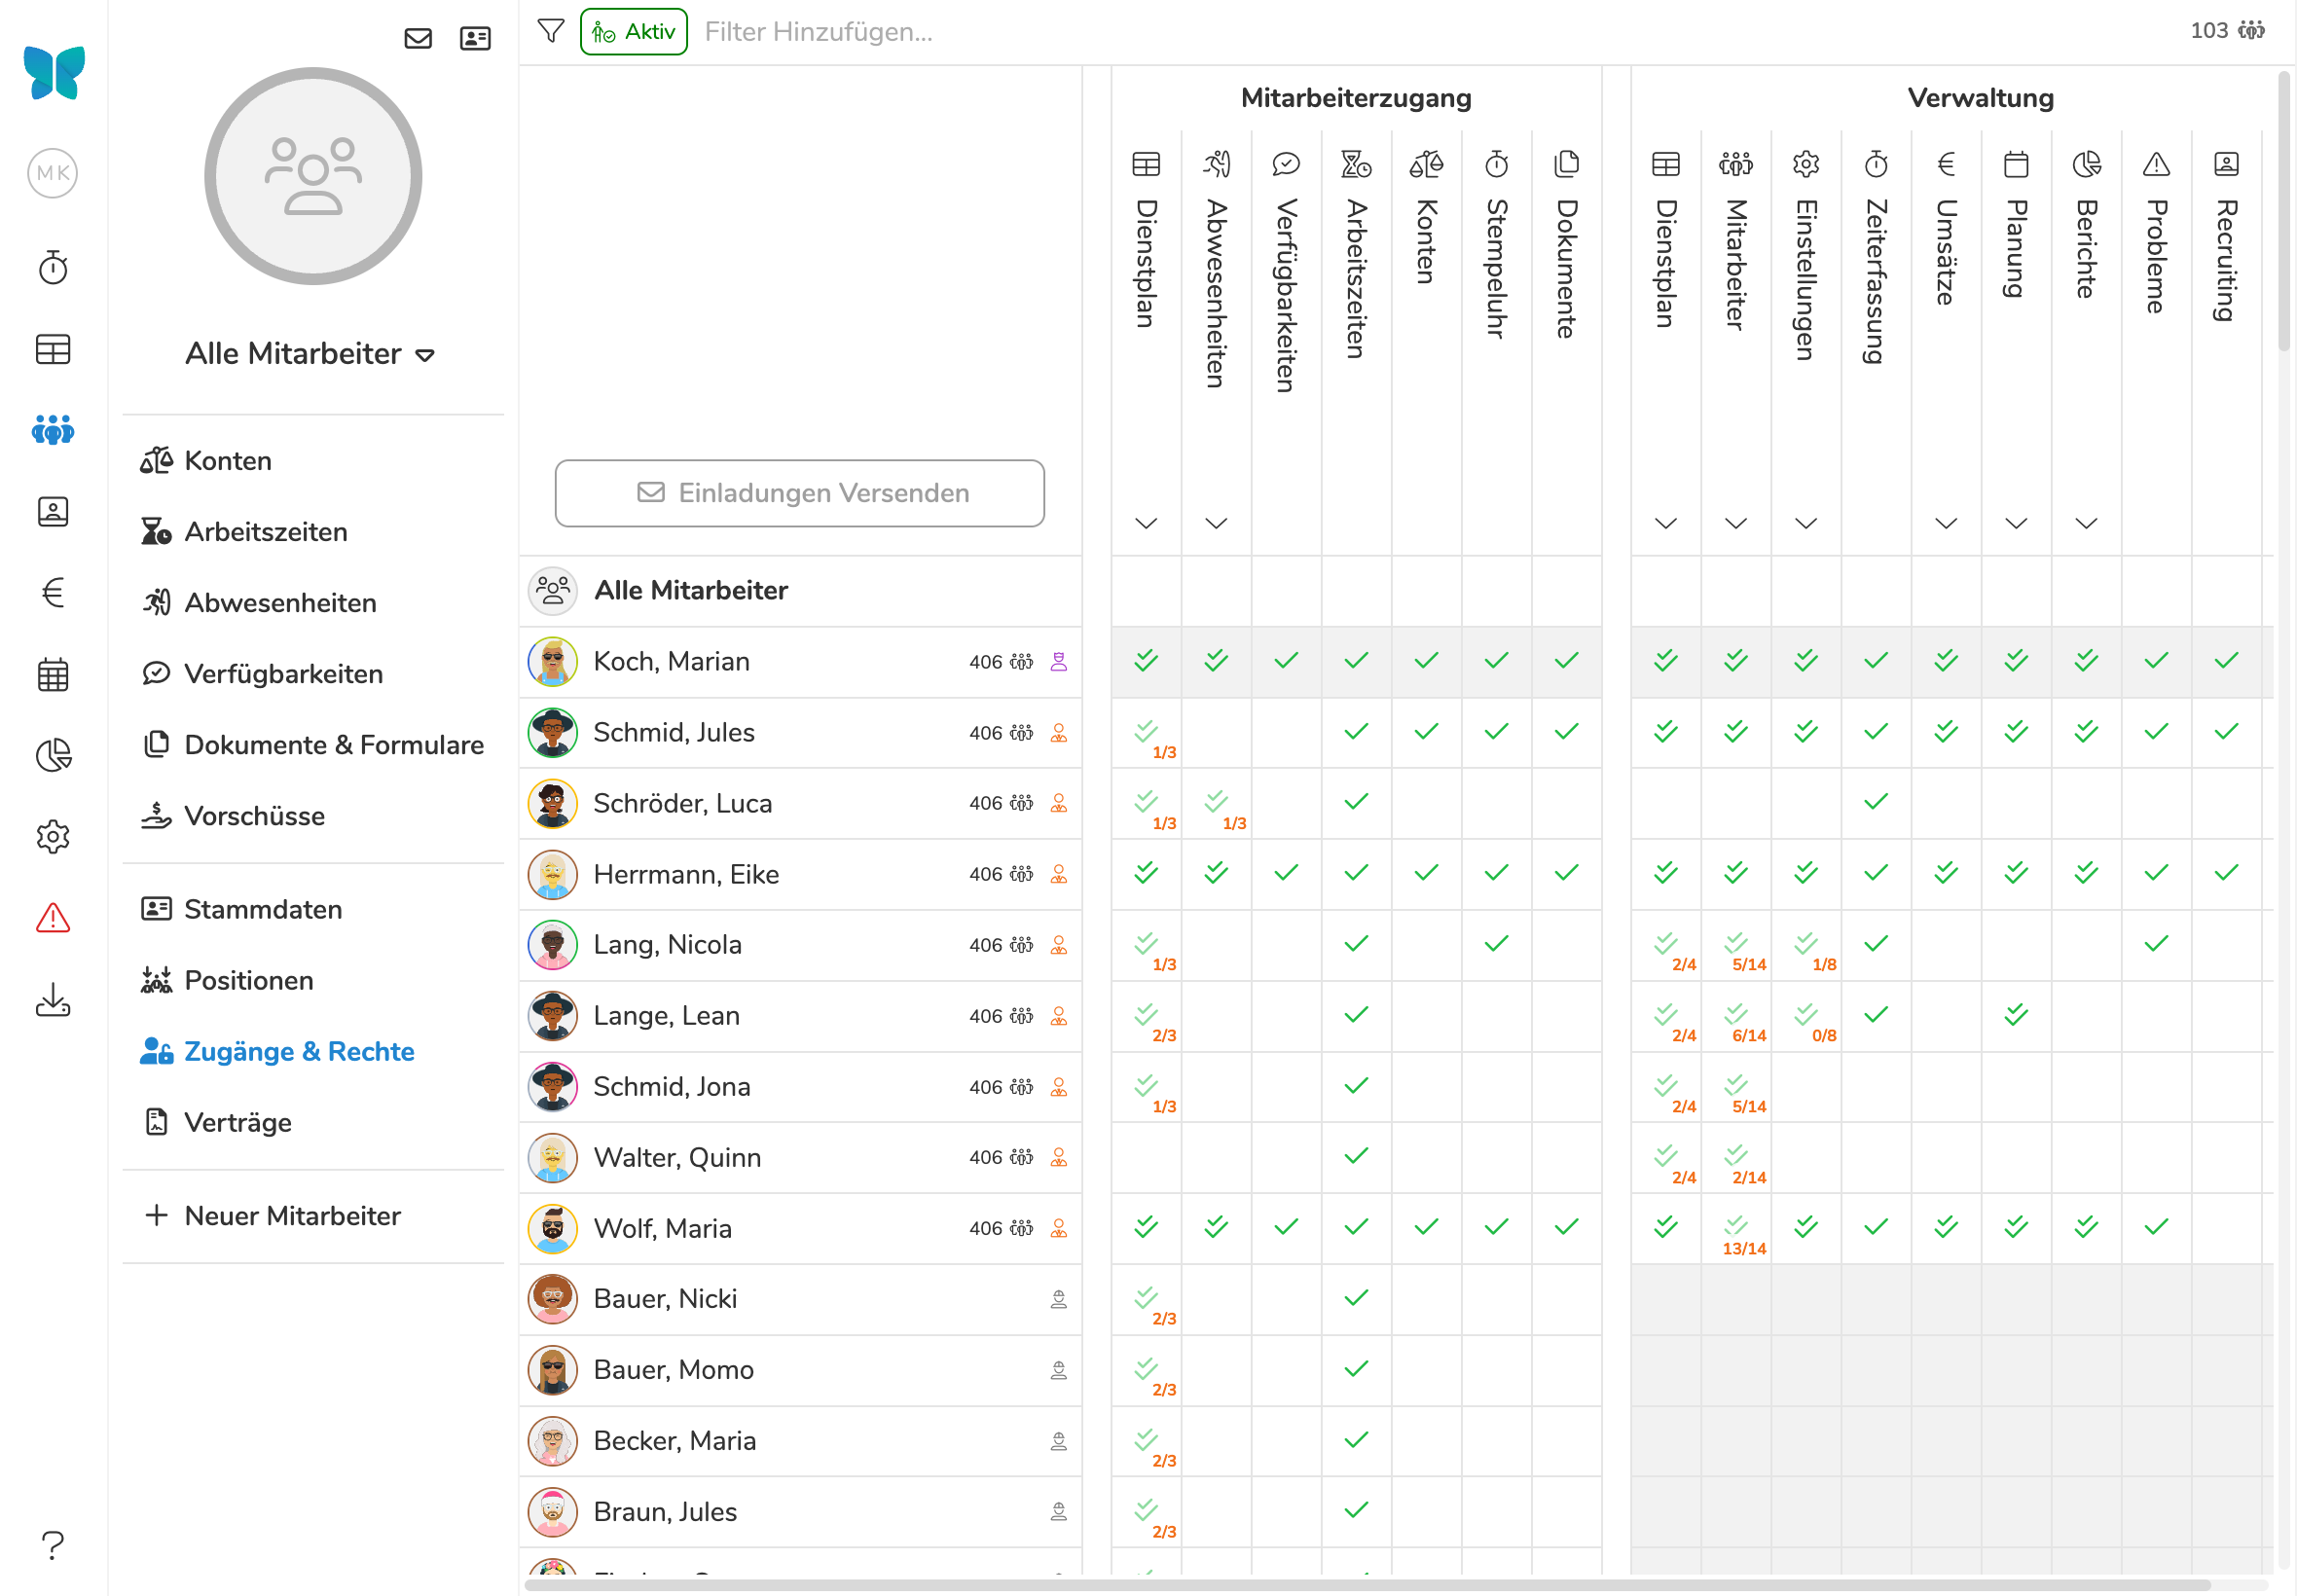
Task: Expand Einstellungen column chevron under Verwaltung
Action: [1806, 523]
